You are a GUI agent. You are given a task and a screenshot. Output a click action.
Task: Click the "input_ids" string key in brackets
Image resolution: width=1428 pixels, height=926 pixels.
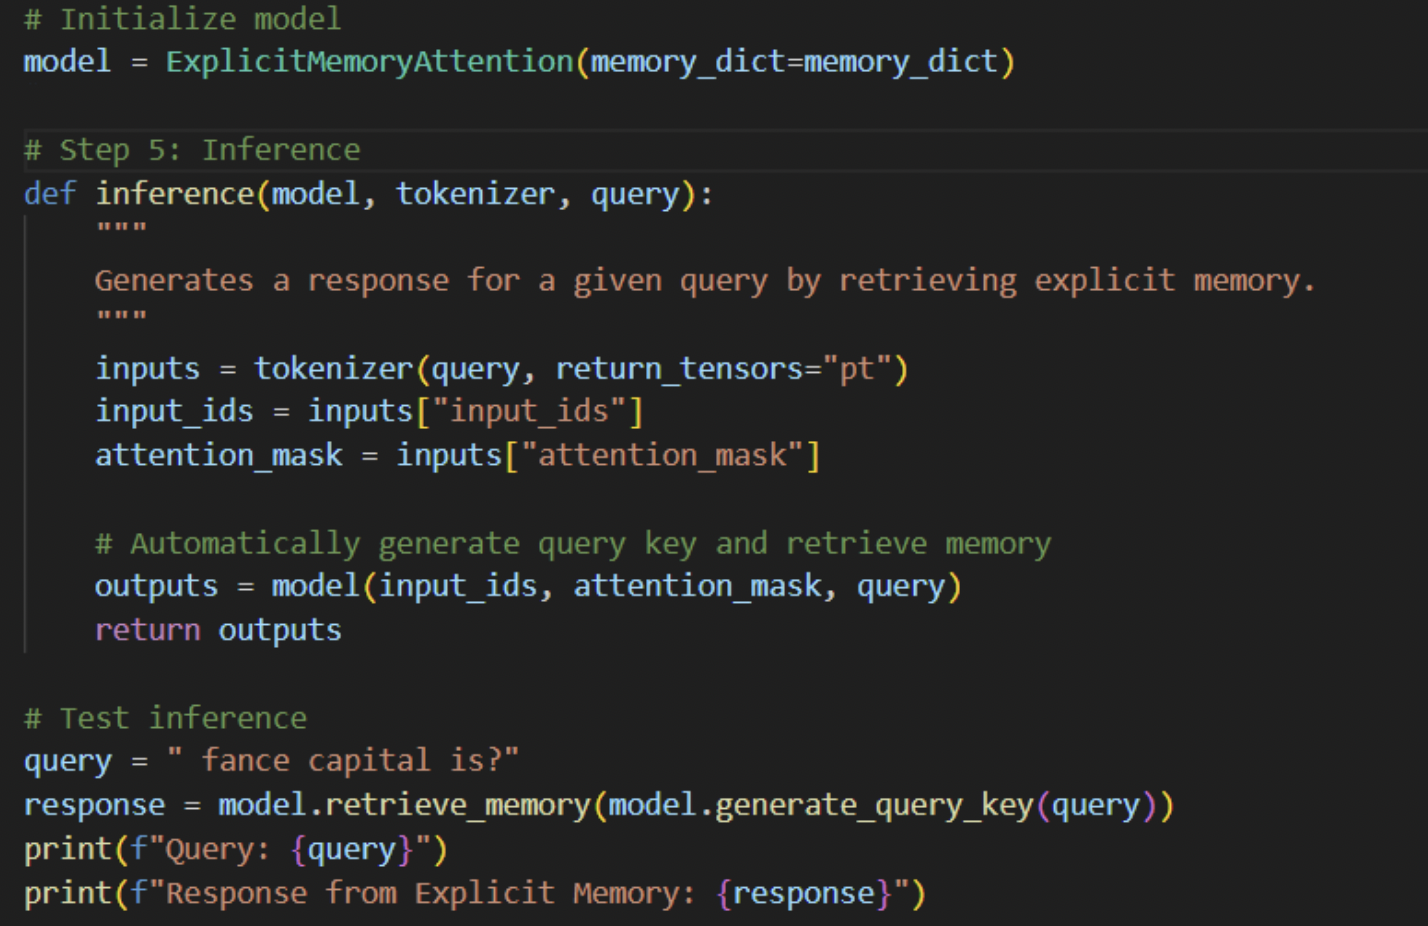coord(529,412)
